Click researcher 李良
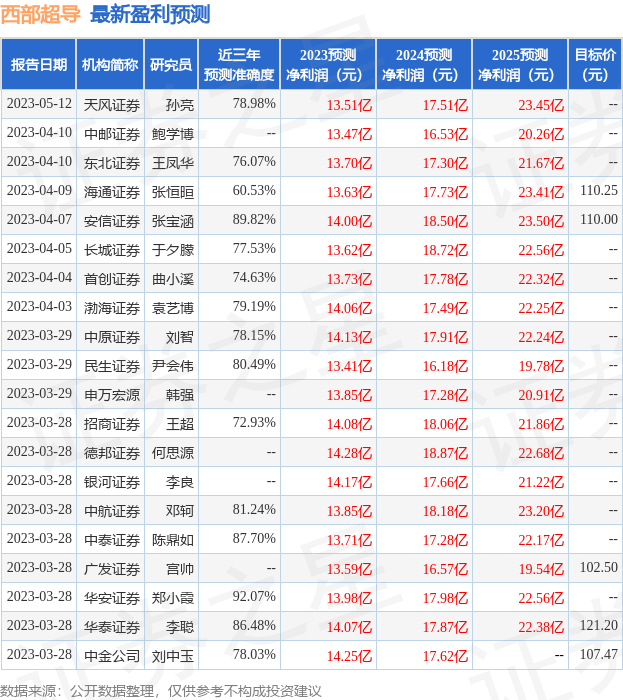The height and width of the screenshot is (700, 623). point(180,483)
